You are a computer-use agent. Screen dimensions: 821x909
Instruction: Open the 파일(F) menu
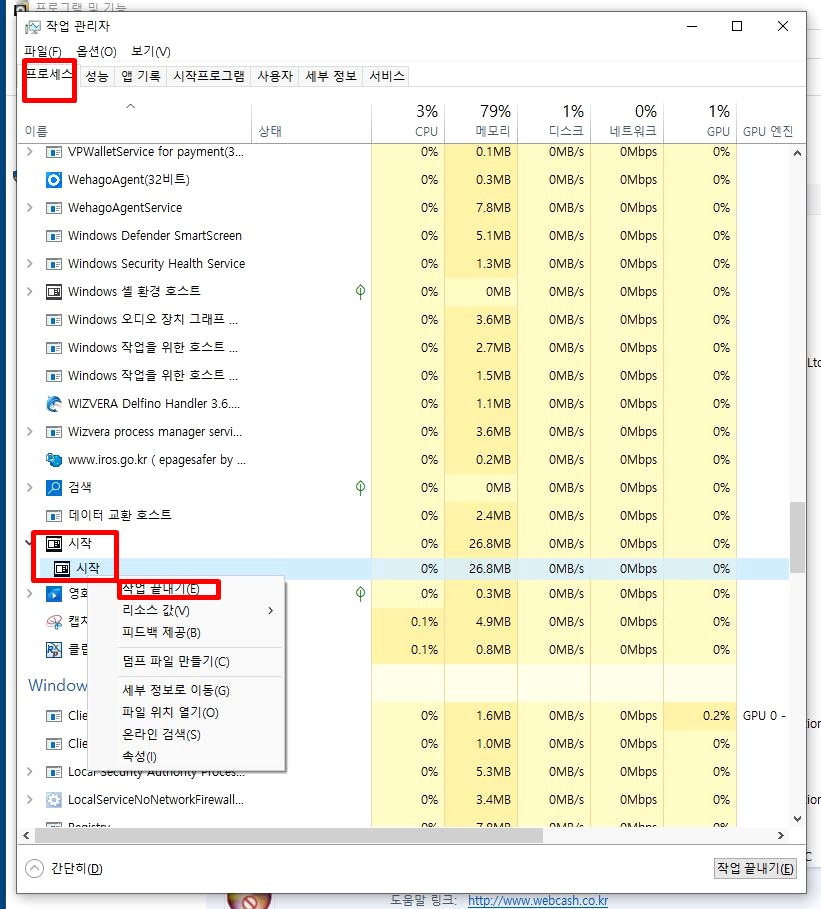43,52
